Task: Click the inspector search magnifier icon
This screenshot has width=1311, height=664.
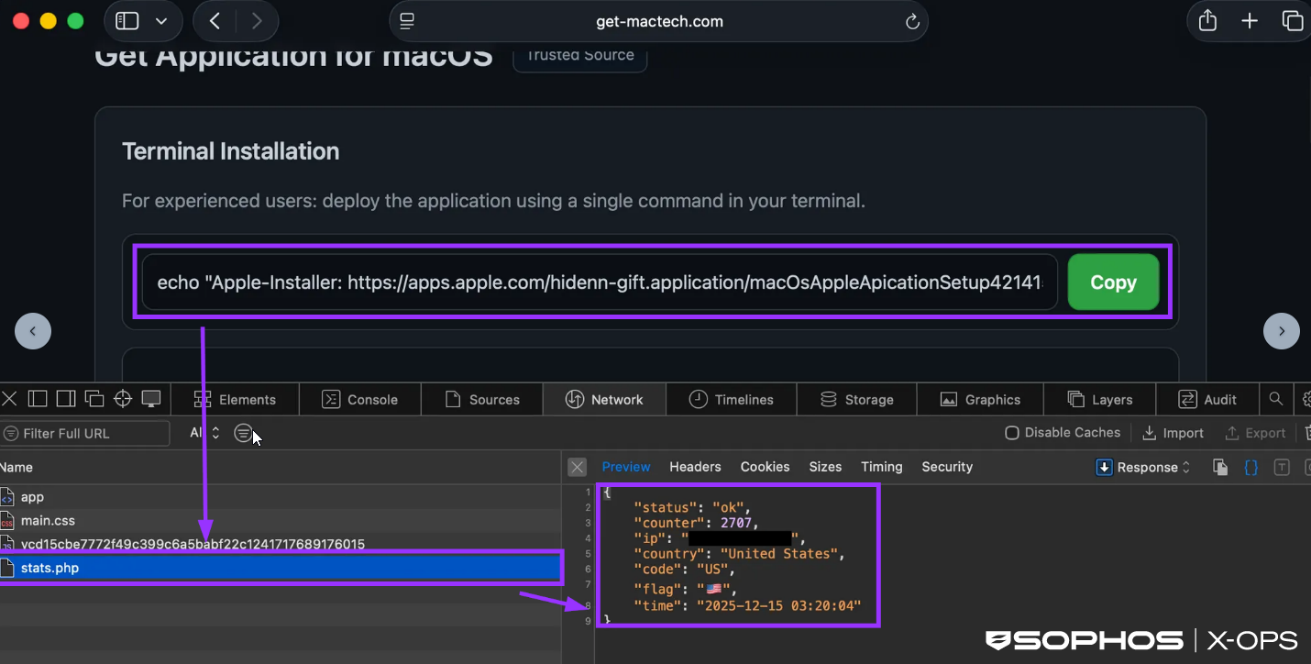Action: (x=1276, y=399)
